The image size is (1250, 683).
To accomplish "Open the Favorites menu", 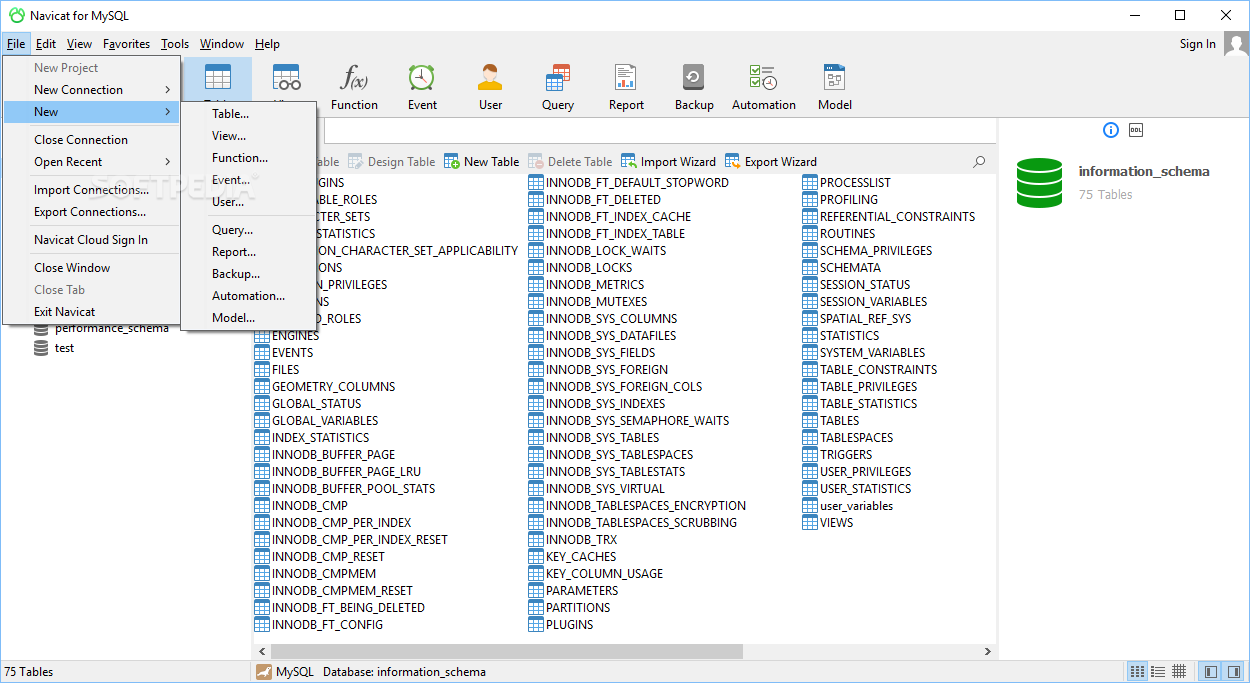I will [x=127, y=44].
